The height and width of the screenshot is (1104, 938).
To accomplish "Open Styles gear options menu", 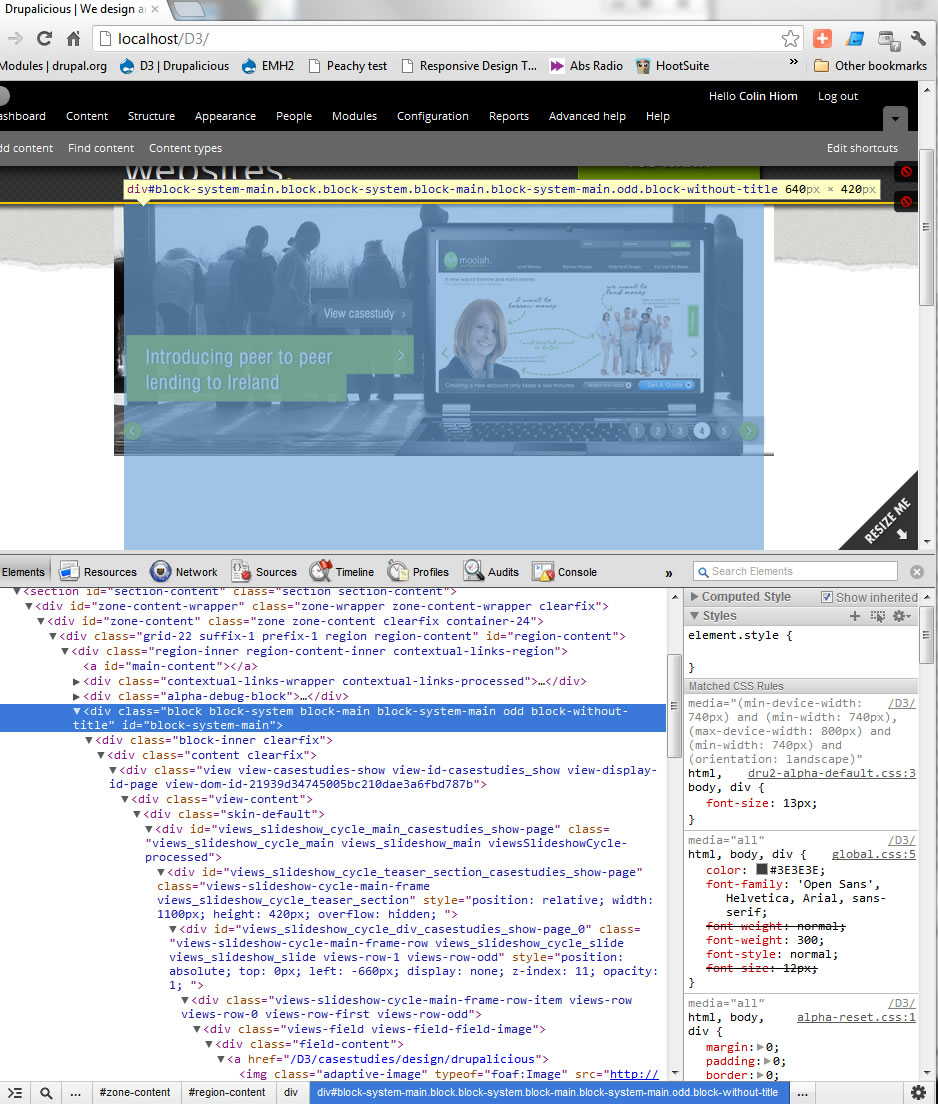I will click(x=901, y=616).
